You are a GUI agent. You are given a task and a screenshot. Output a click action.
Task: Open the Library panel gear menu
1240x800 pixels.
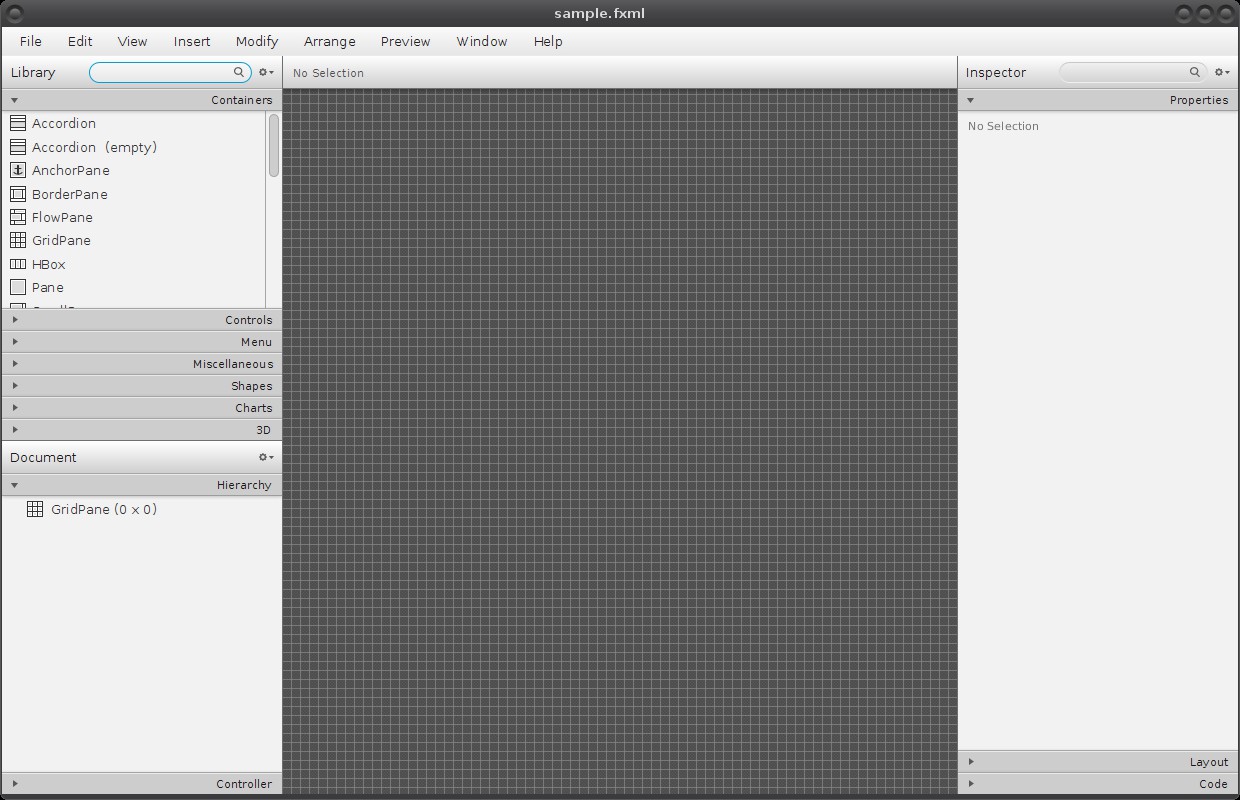[x=263, y=72]
